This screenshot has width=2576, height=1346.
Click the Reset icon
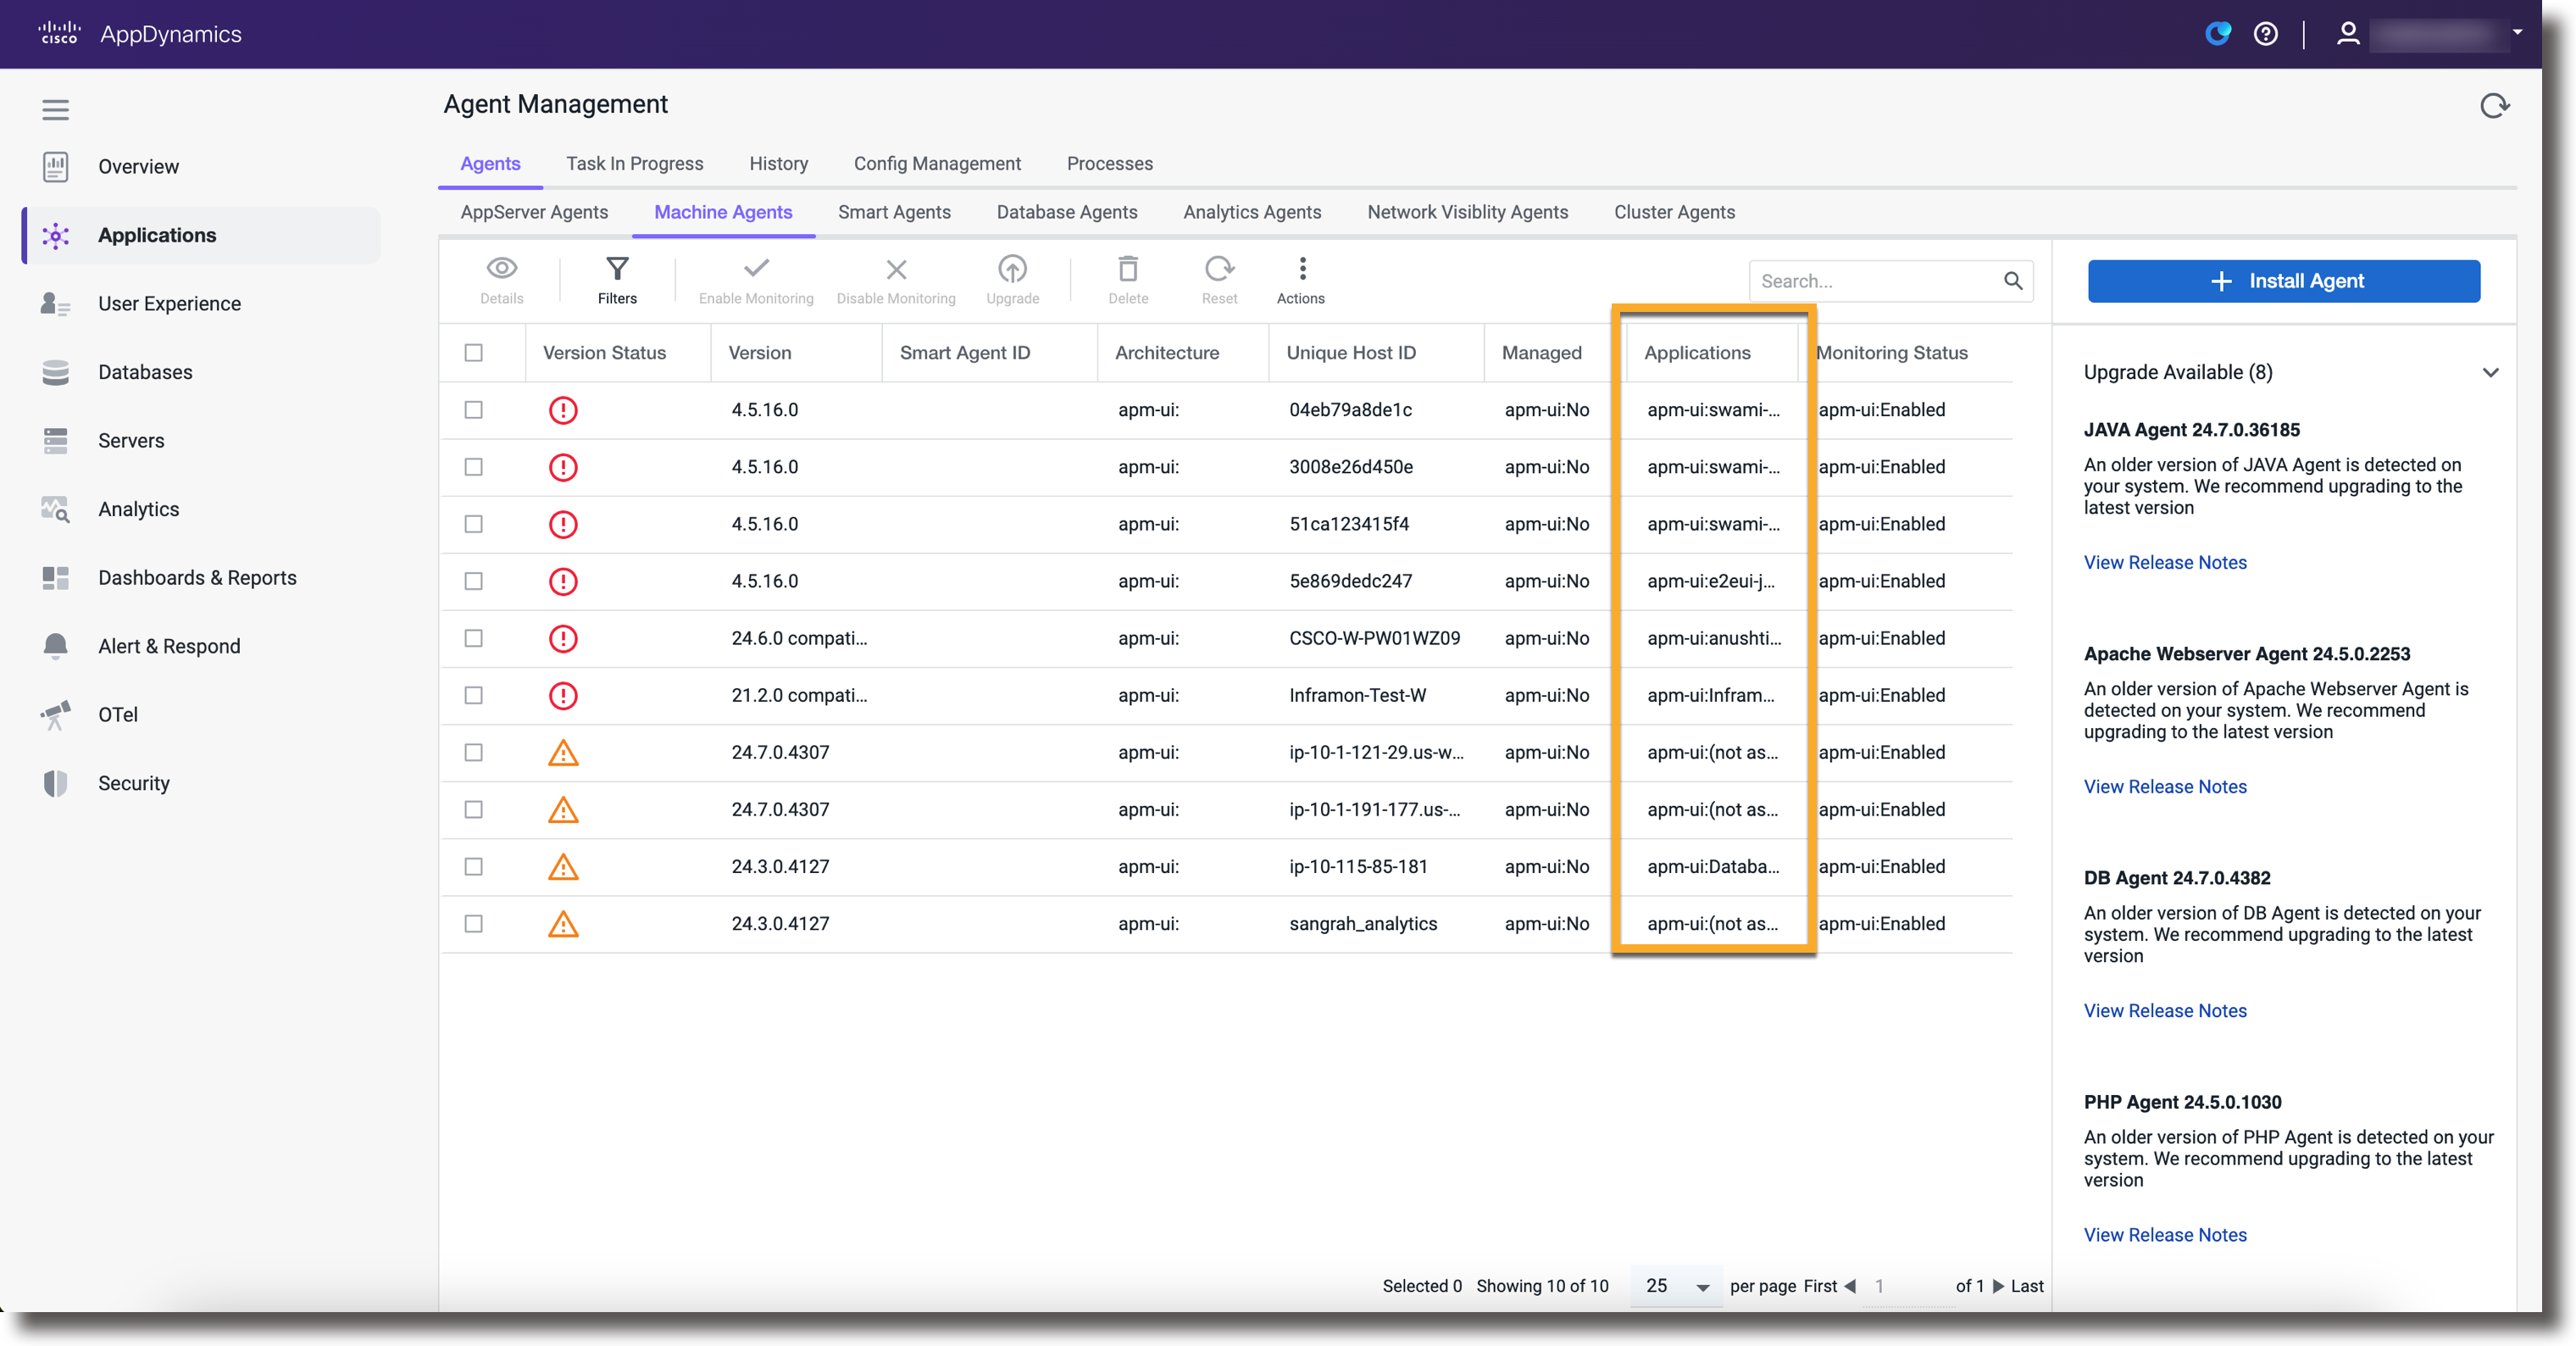click(x=1219, y=268)
